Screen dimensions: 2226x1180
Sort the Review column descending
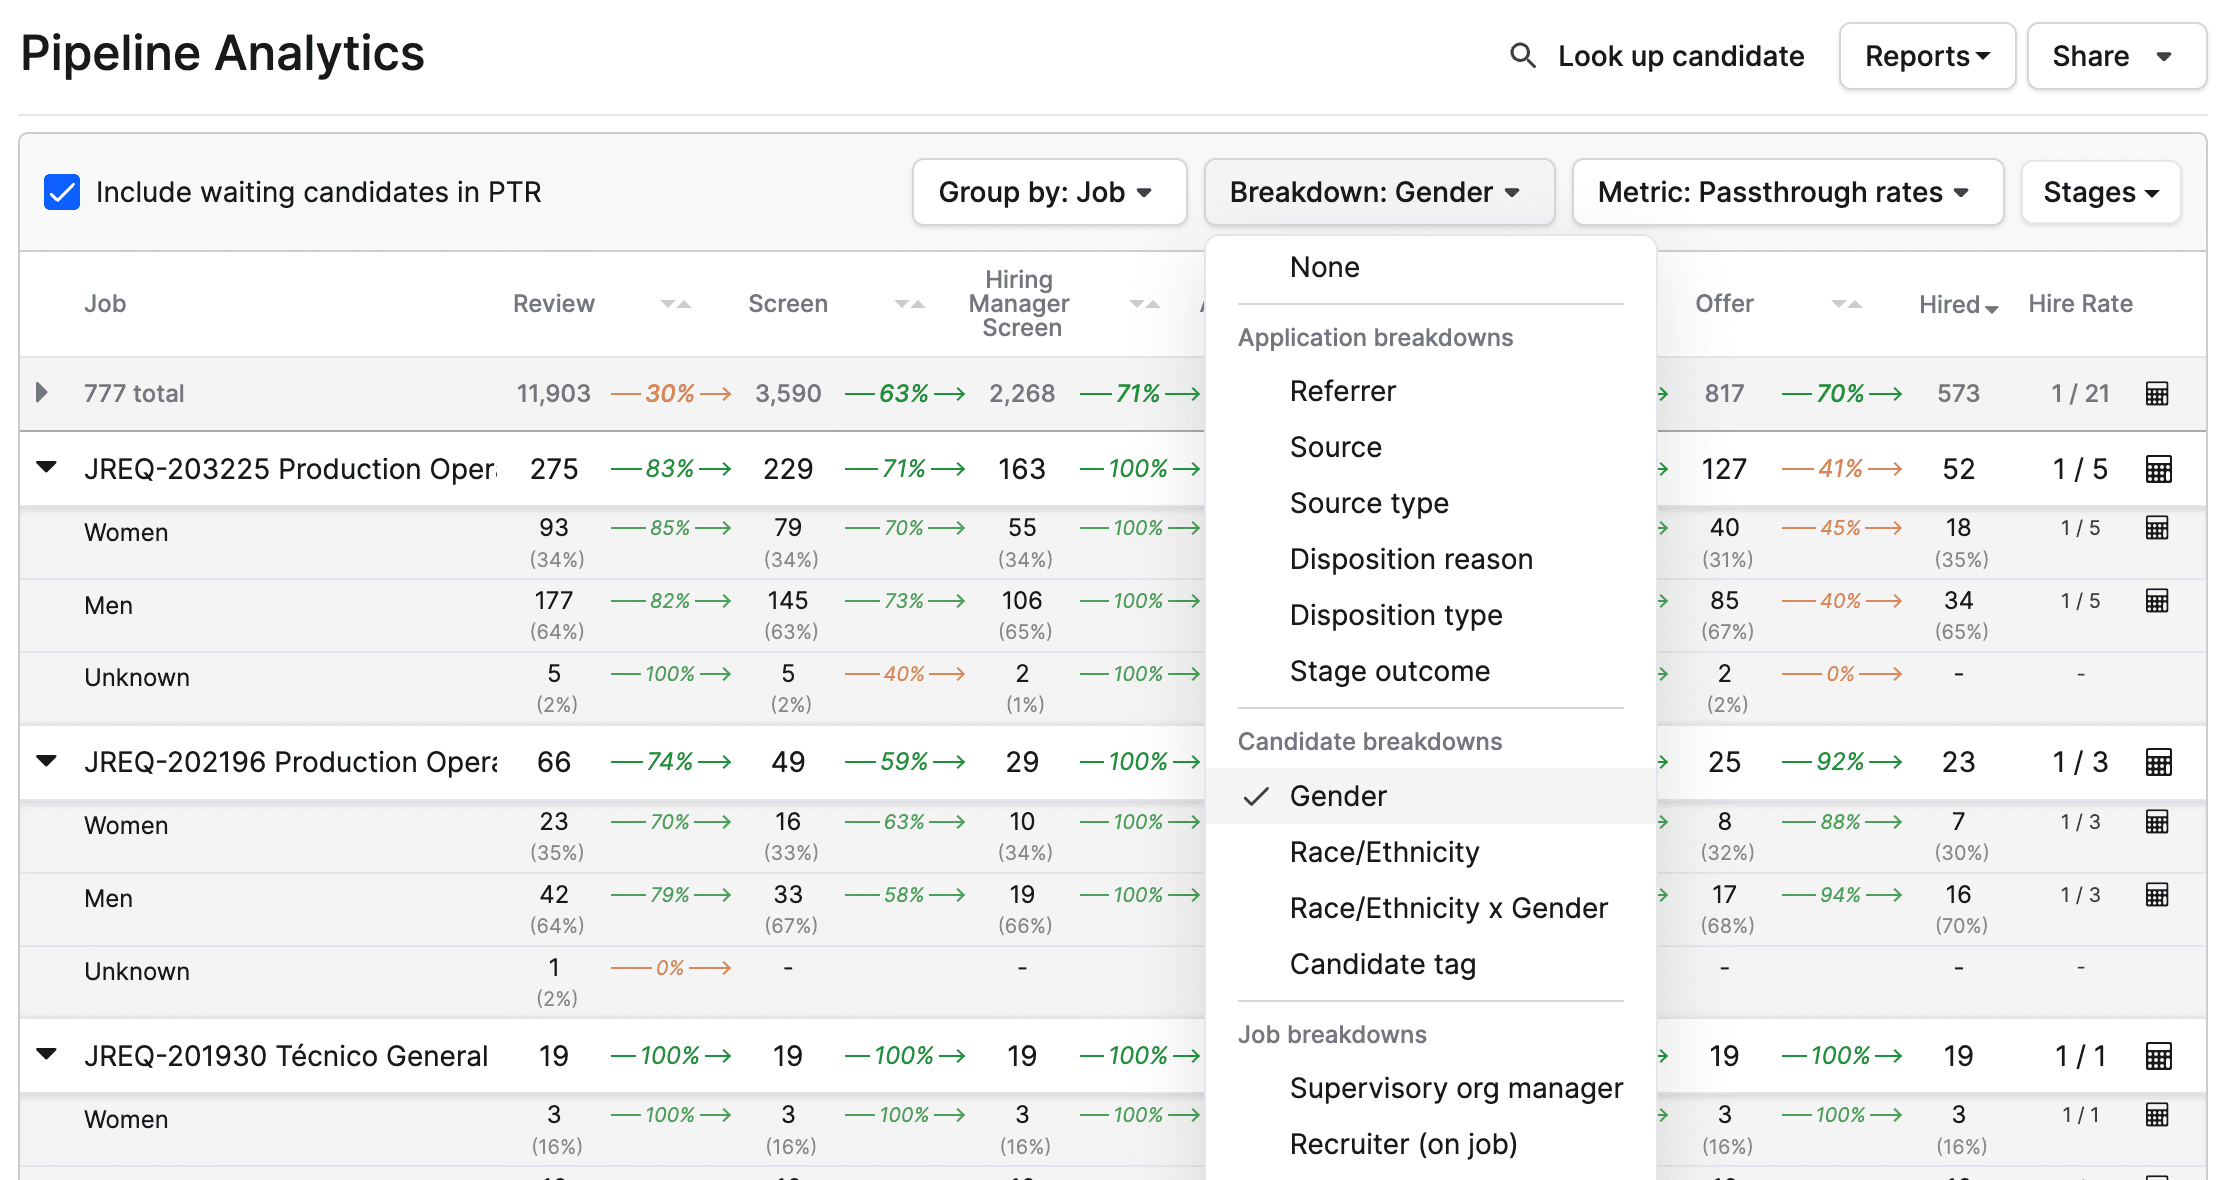pyautogui.click(x=668, y=305)
